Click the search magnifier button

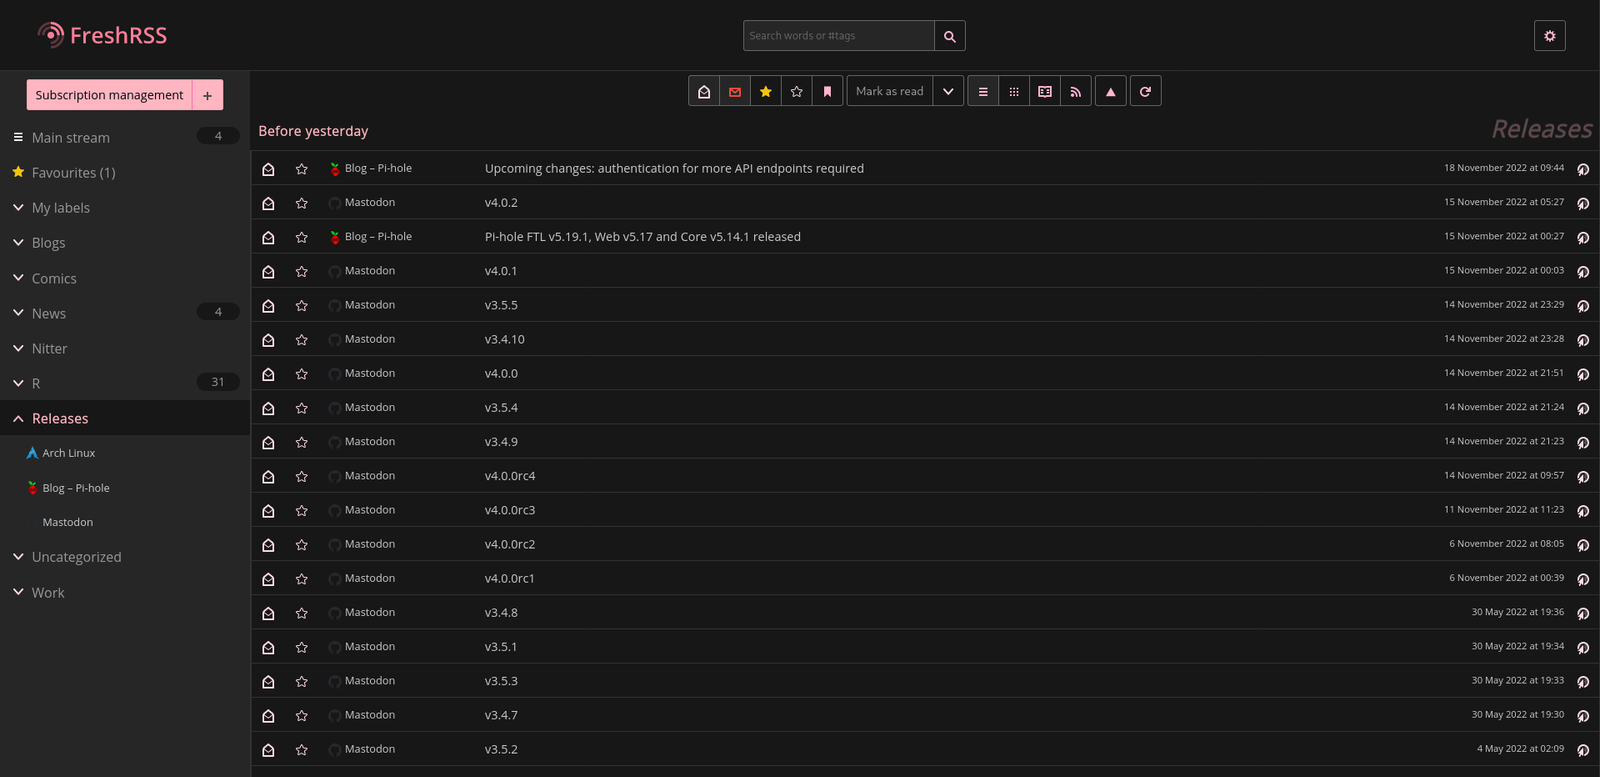tap(949, 36)
